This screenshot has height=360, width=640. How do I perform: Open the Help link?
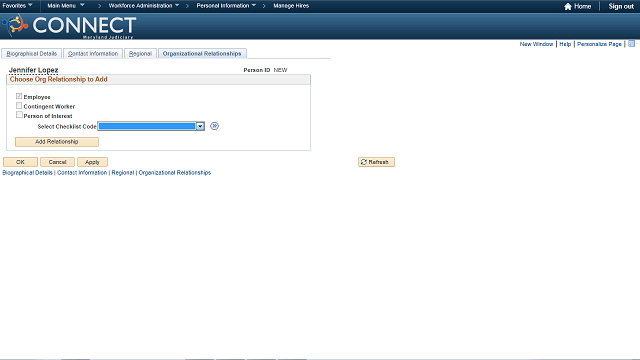565,44
